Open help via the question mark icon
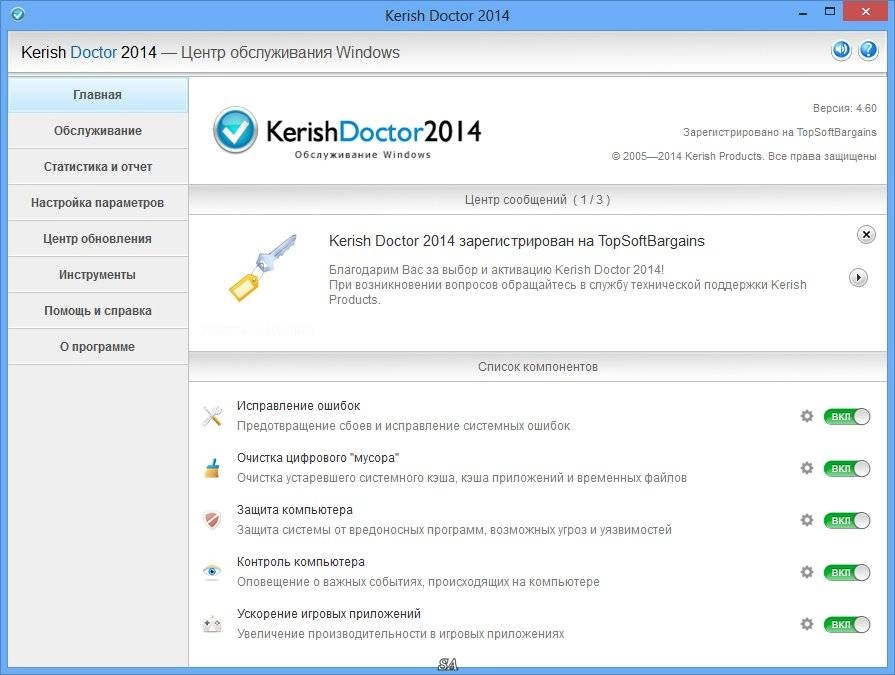This screenshot has width=895, height=675. (868, 51)
